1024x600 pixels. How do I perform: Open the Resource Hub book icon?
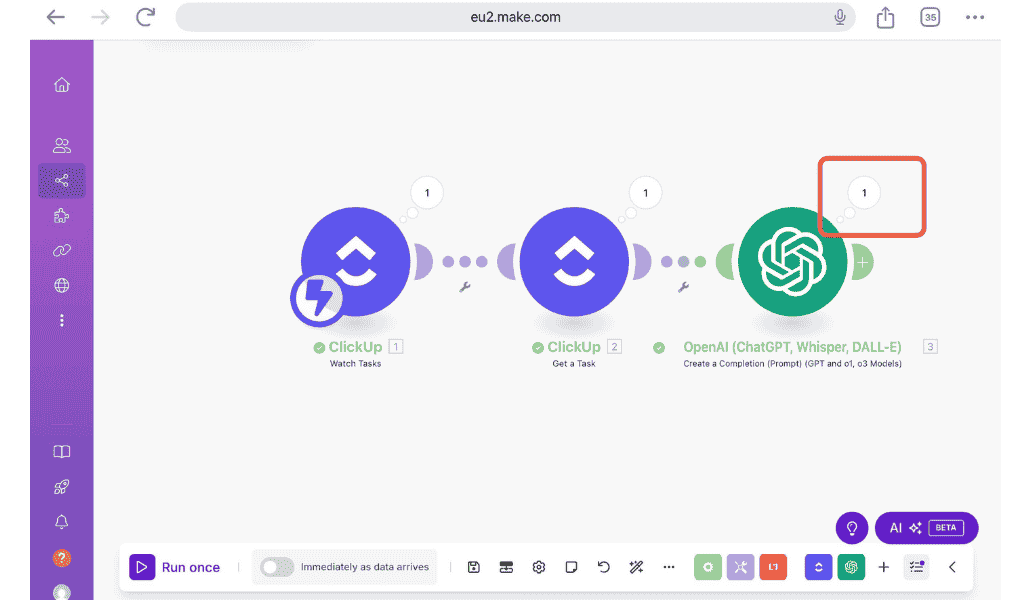(x=61, y=452)
